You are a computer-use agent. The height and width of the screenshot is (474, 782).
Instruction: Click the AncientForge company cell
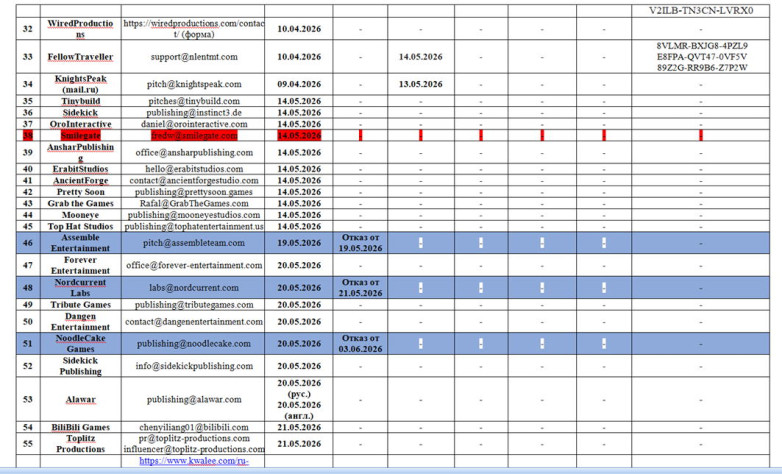80,181
